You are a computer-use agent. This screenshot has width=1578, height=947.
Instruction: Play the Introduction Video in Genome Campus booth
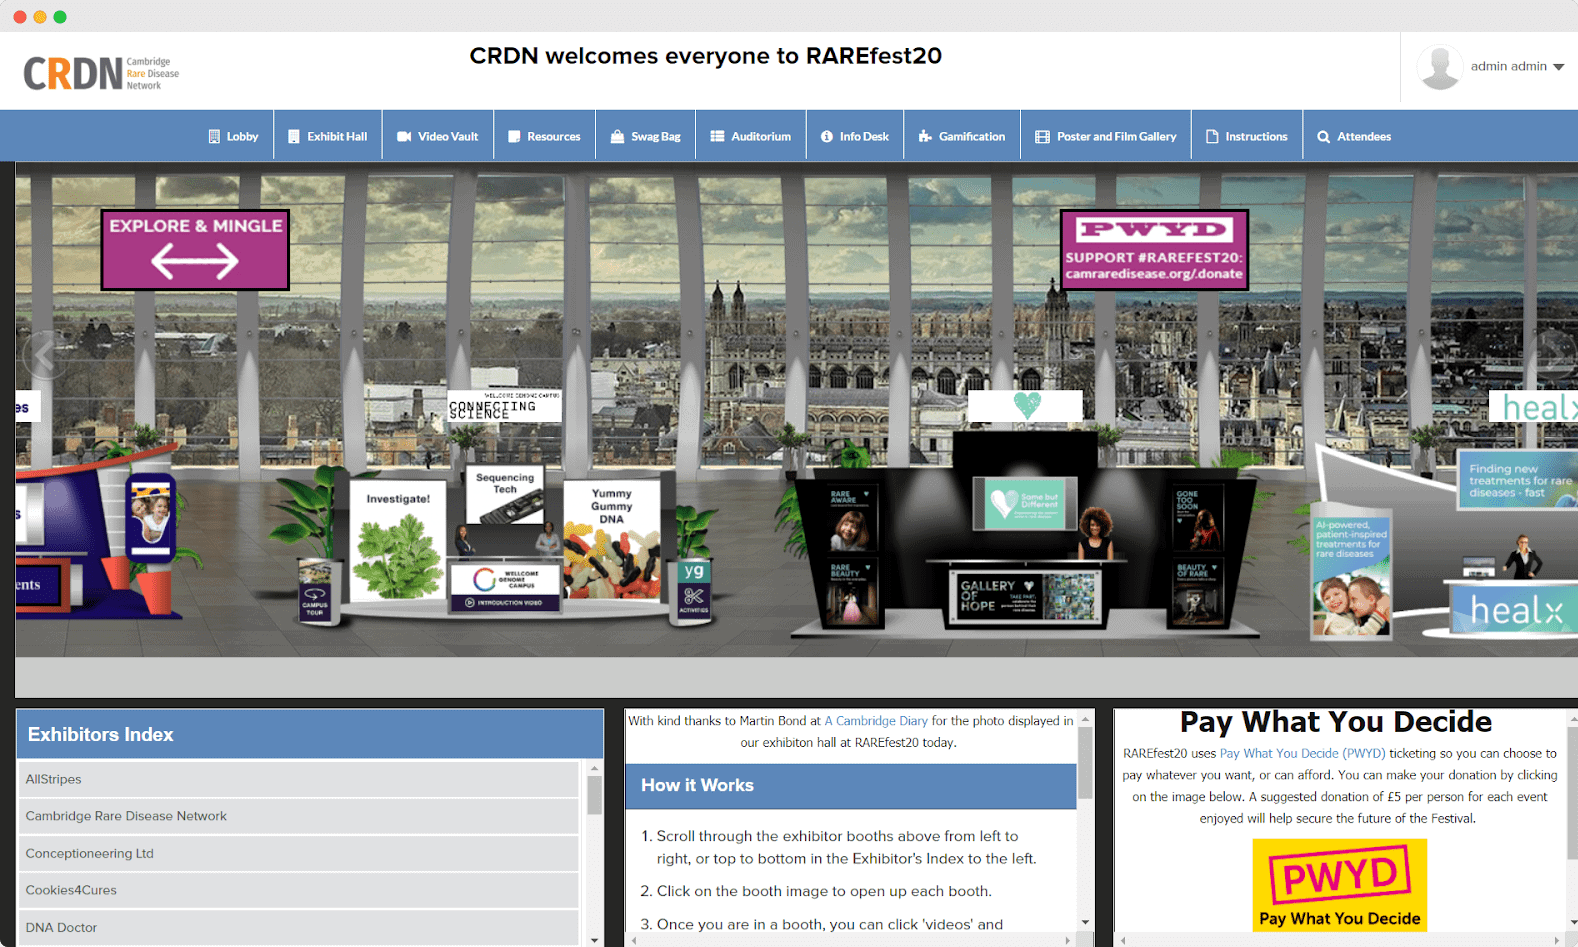pos(505,603)
